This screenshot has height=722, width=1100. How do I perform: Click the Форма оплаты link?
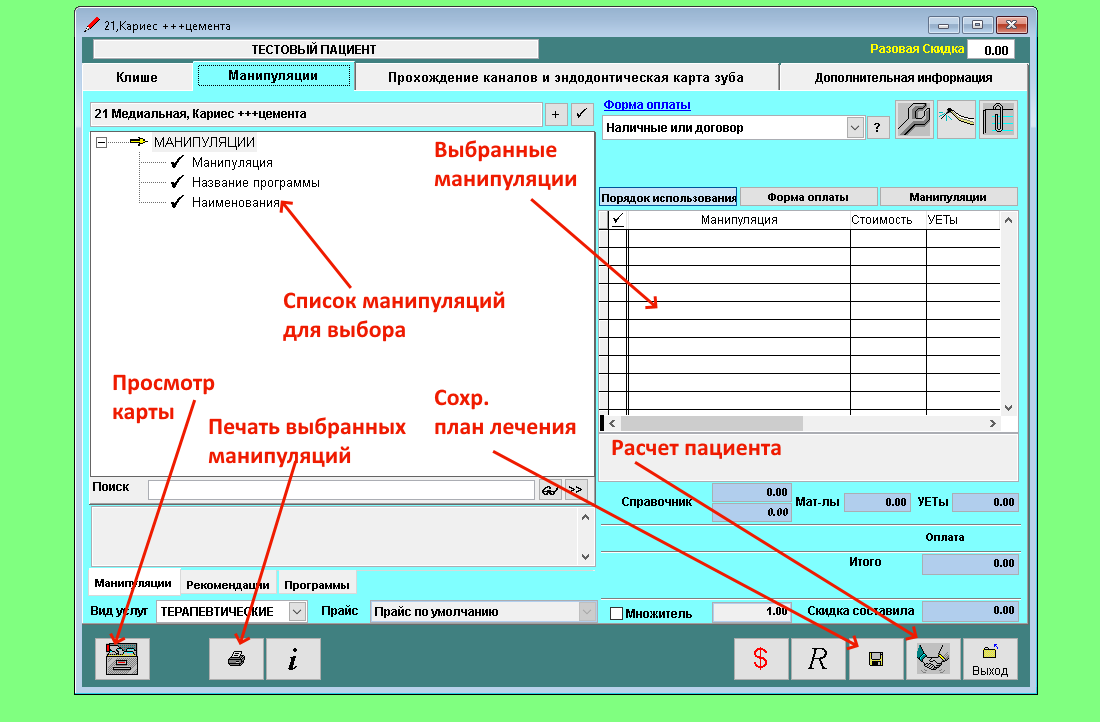pos(647,105)
